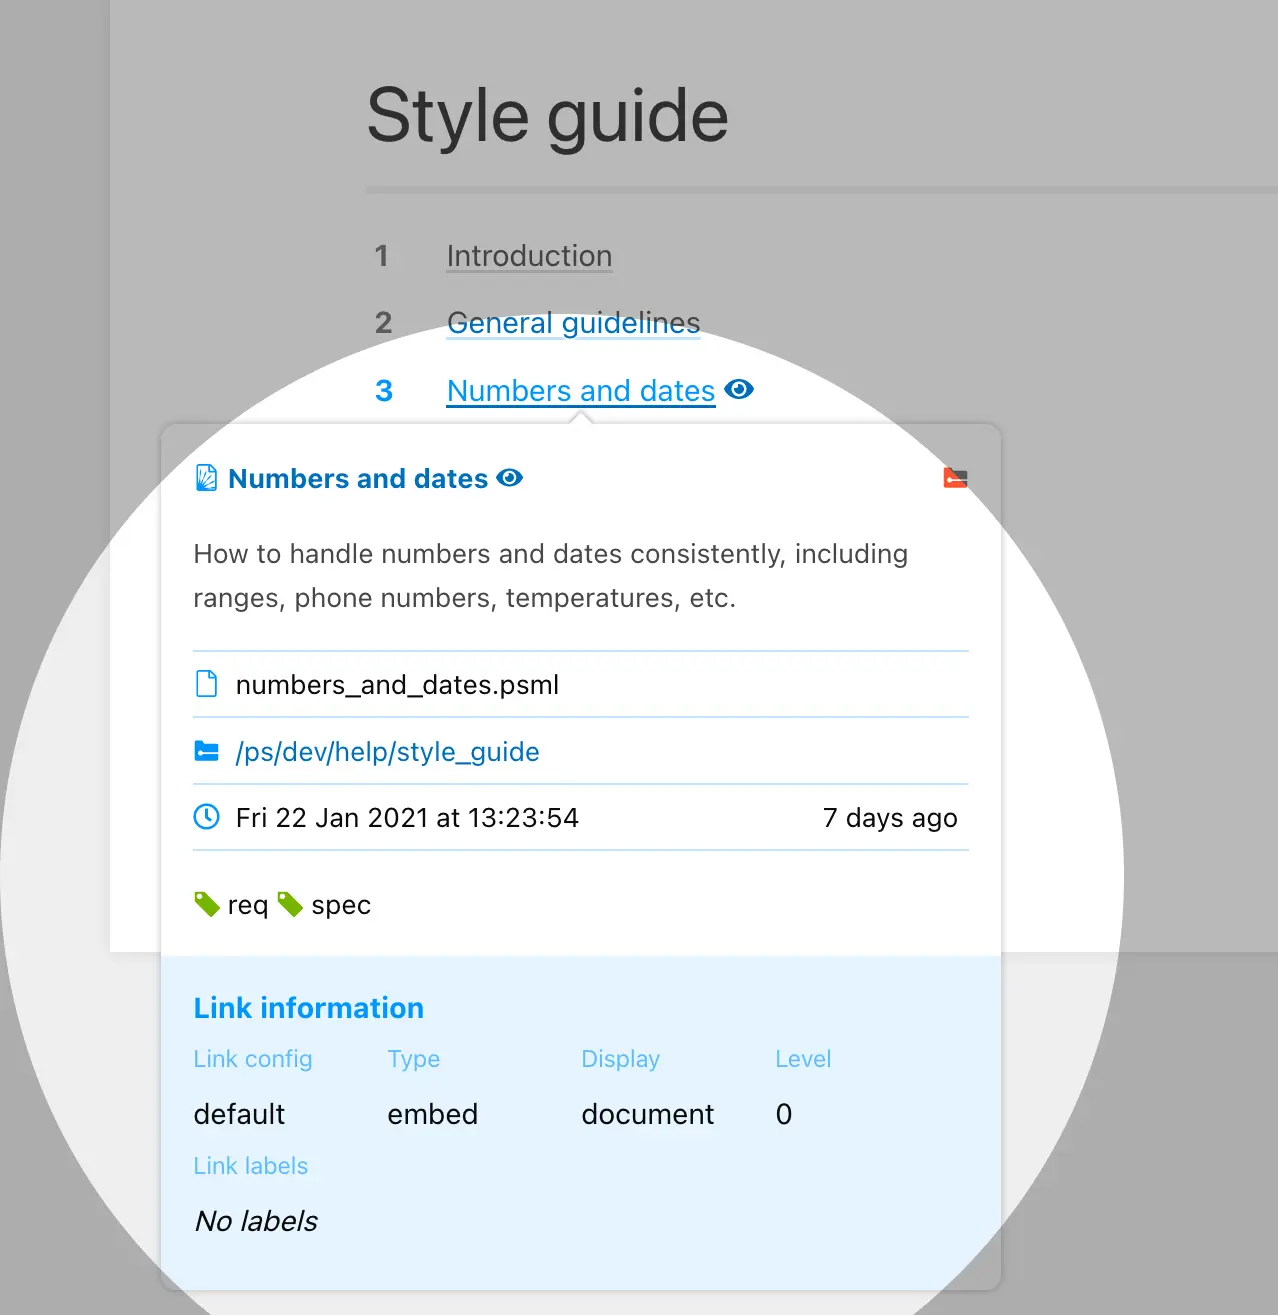Image resolution: width=1278 pixels, height=1315 pixels.
Task: Click the Type column header
Action: (x=414, y=1059)
